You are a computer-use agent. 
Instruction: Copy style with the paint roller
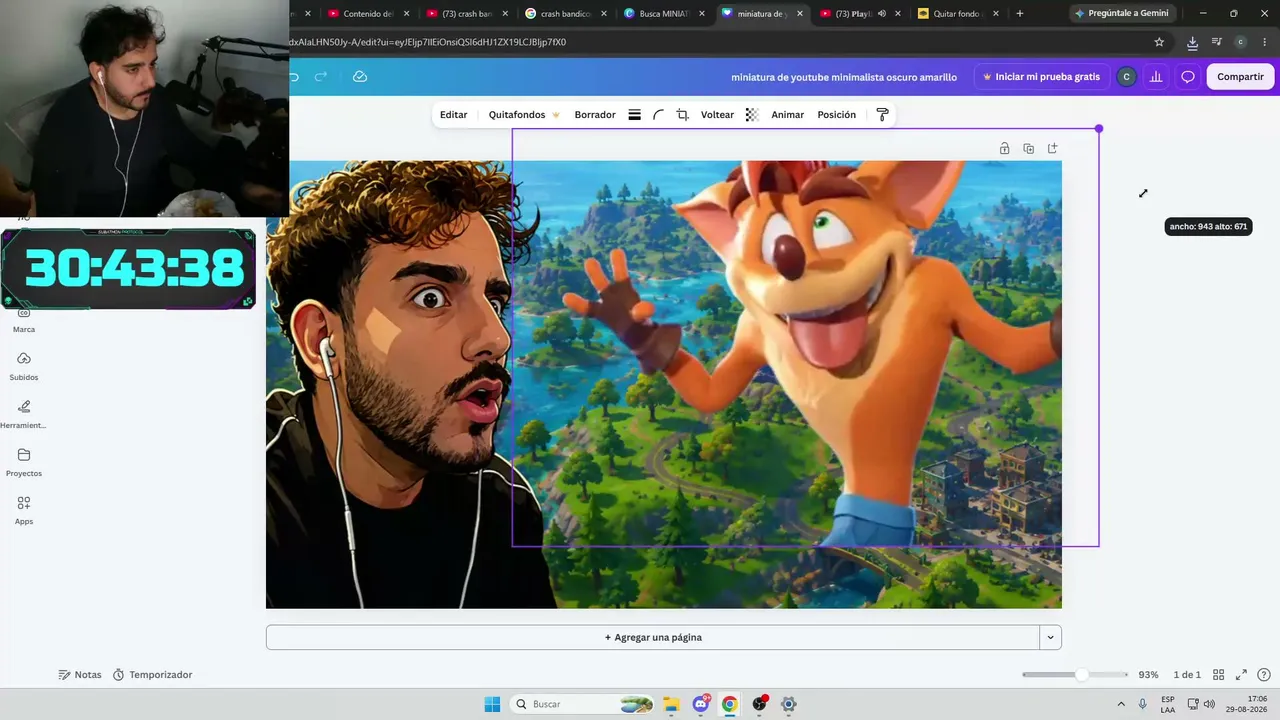tap(882, 115)
